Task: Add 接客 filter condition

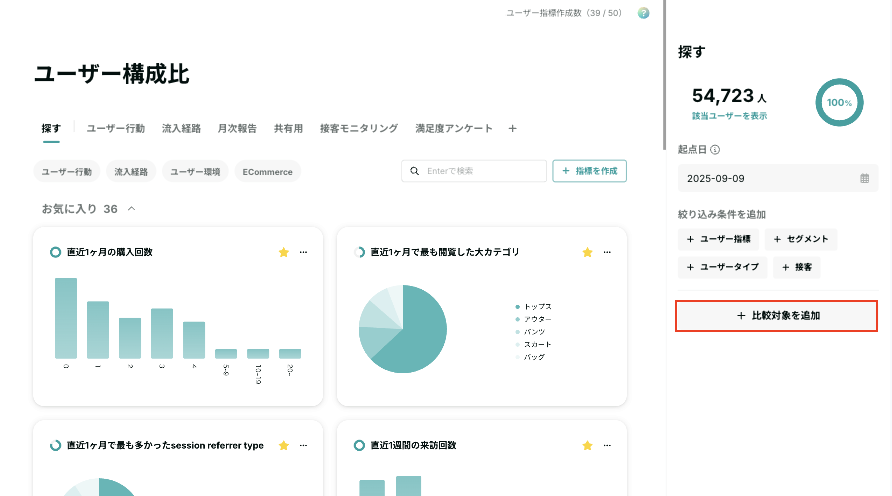Action: (796, 267)
